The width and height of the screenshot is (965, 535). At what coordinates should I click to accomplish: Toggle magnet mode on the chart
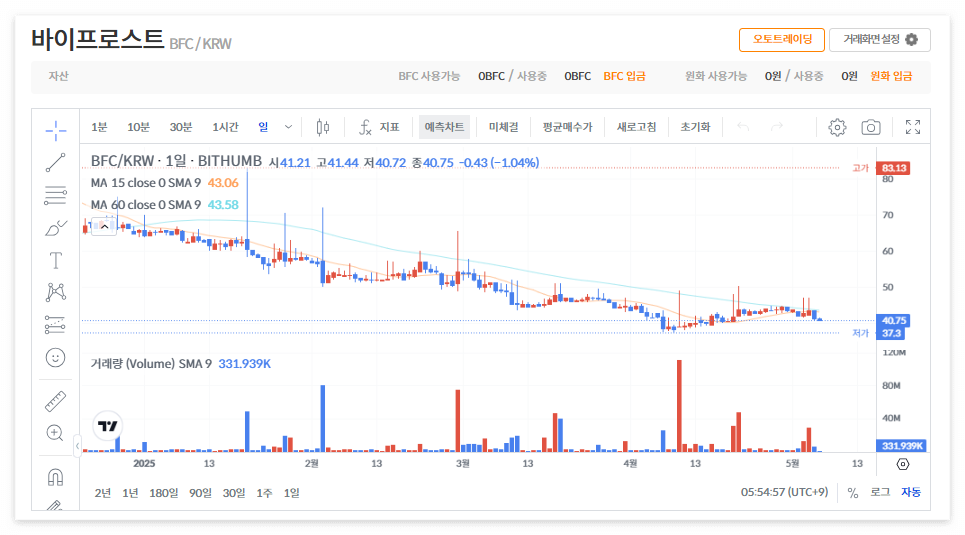[55, 477]
